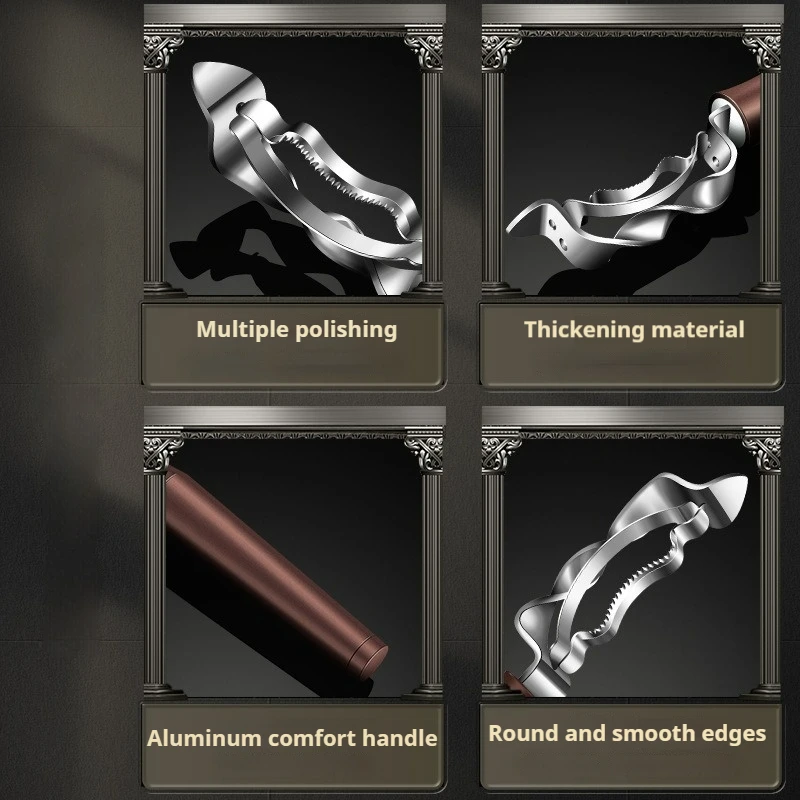Image resolution: width=800 pixels, height=800 pixels.
Task: Click the Round and smooth edges label
Action: point(627,733)
